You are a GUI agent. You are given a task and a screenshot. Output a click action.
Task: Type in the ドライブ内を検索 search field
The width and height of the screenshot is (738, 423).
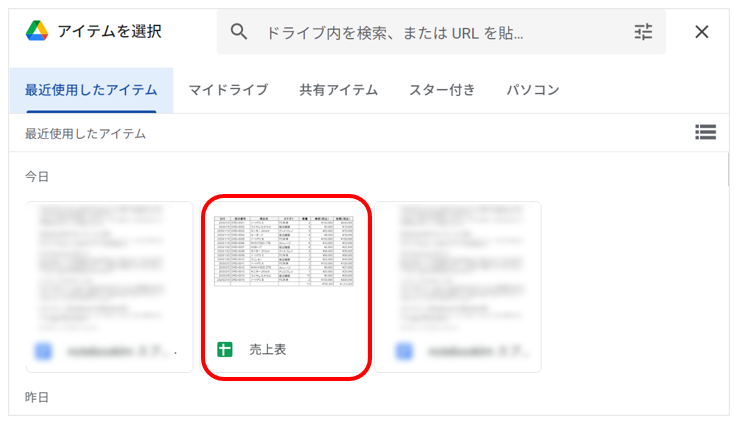point(430,32)
